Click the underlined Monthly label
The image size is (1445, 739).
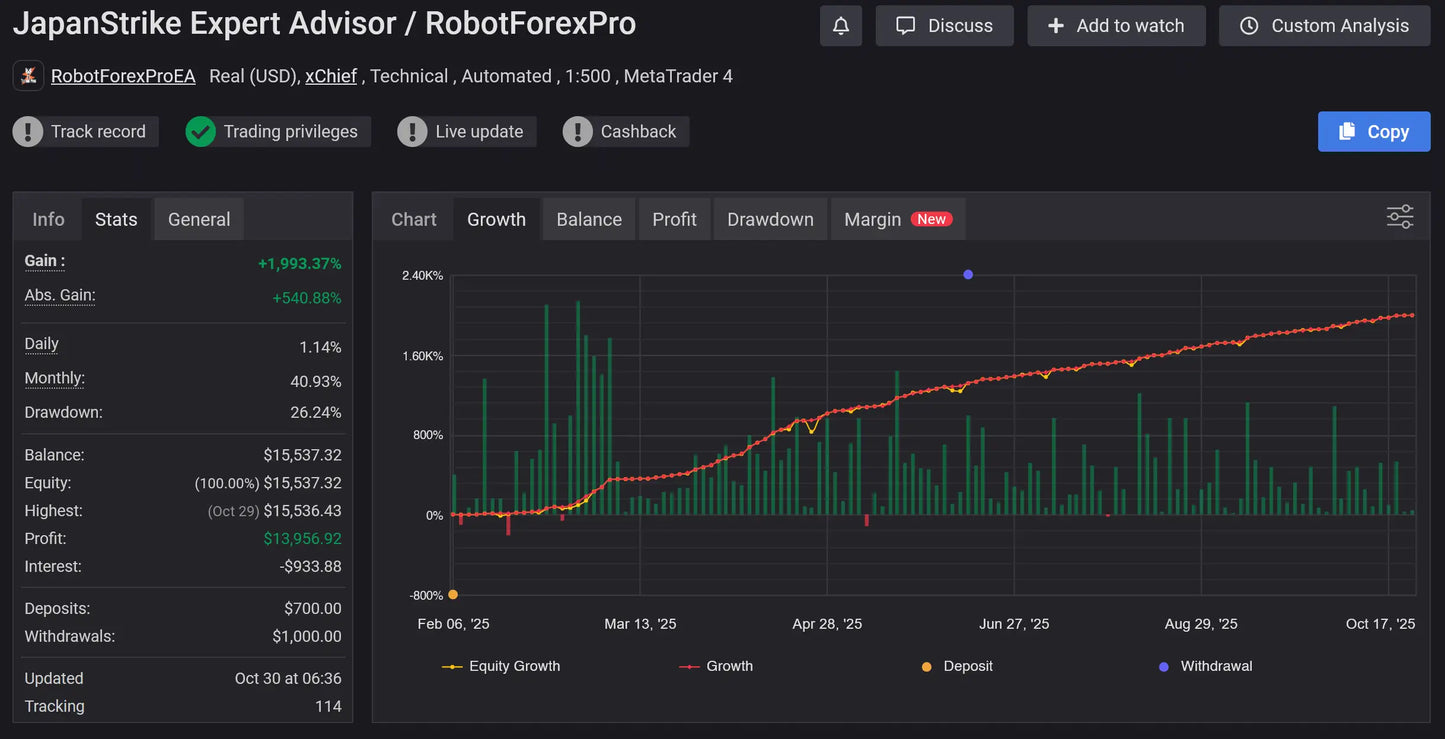click(55, 378)
